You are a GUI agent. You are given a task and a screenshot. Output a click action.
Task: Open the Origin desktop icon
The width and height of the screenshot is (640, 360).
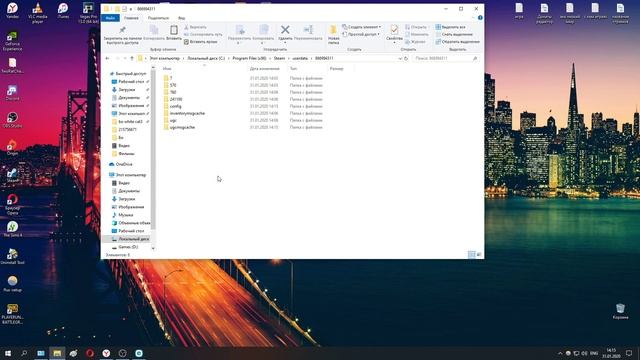coord(12,148)
